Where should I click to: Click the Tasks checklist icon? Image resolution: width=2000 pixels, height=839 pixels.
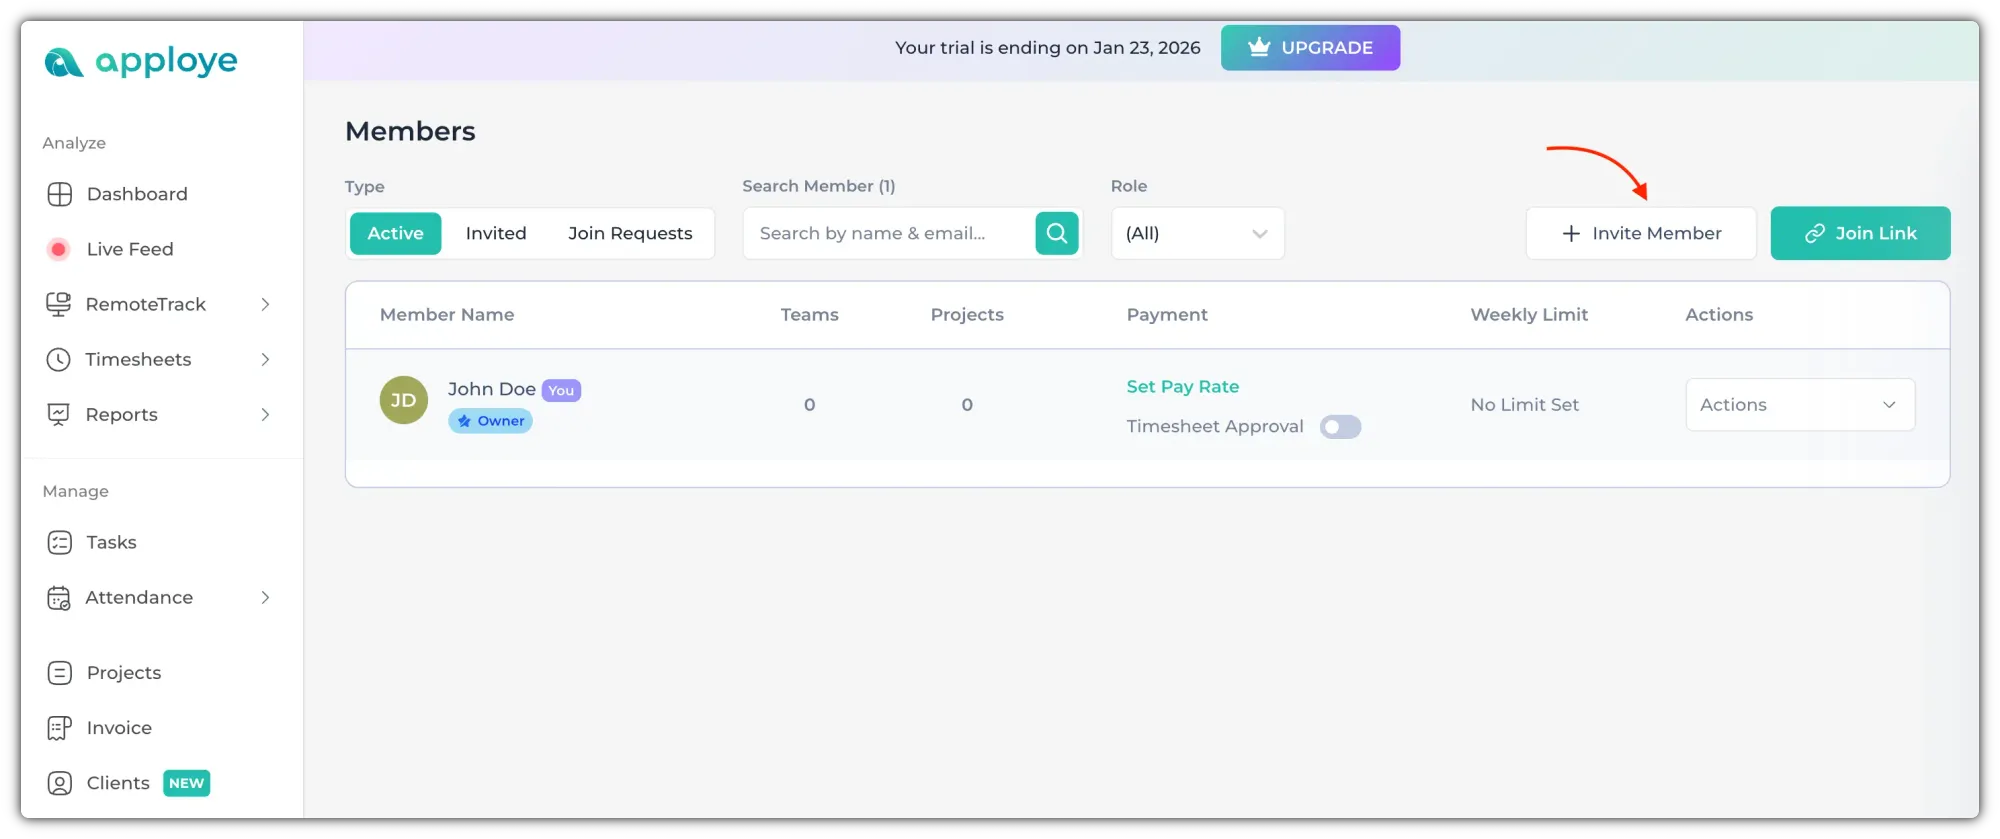(60, 542)
